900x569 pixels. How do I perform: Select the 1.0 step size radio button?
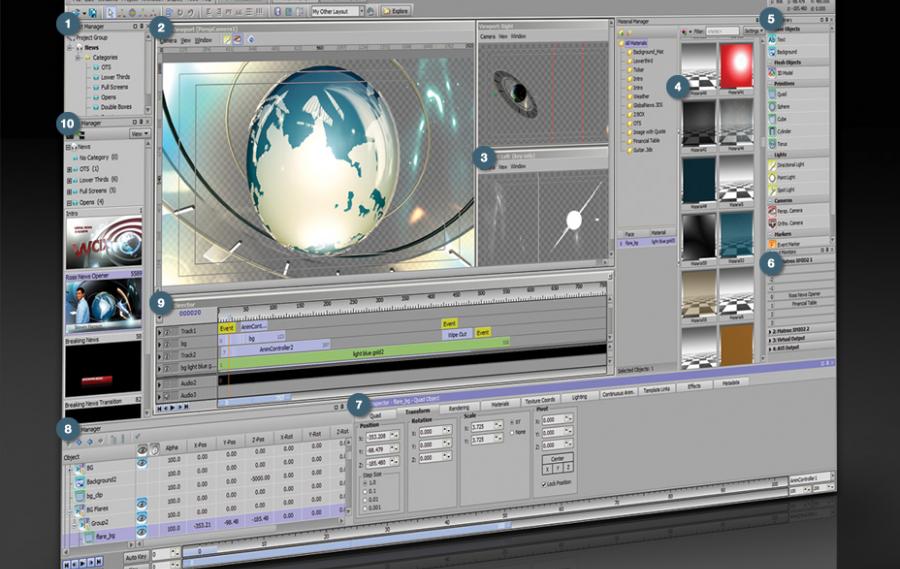[364, 483]
